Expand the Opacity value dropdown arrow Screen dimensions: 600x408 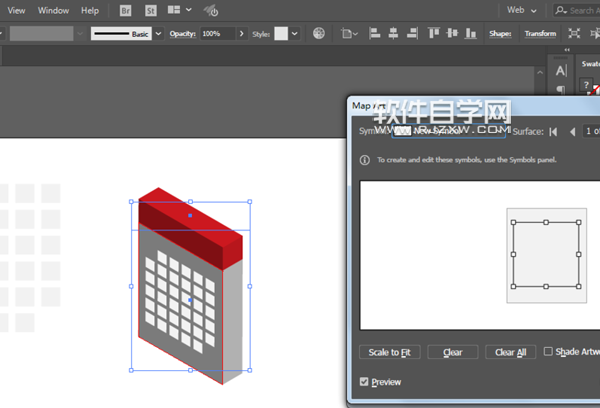point(241,33)
